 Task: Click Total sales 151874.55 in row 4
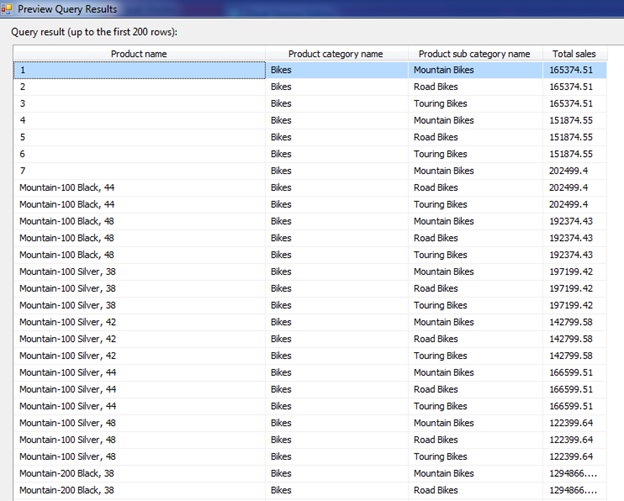click(x=574, y=120)
